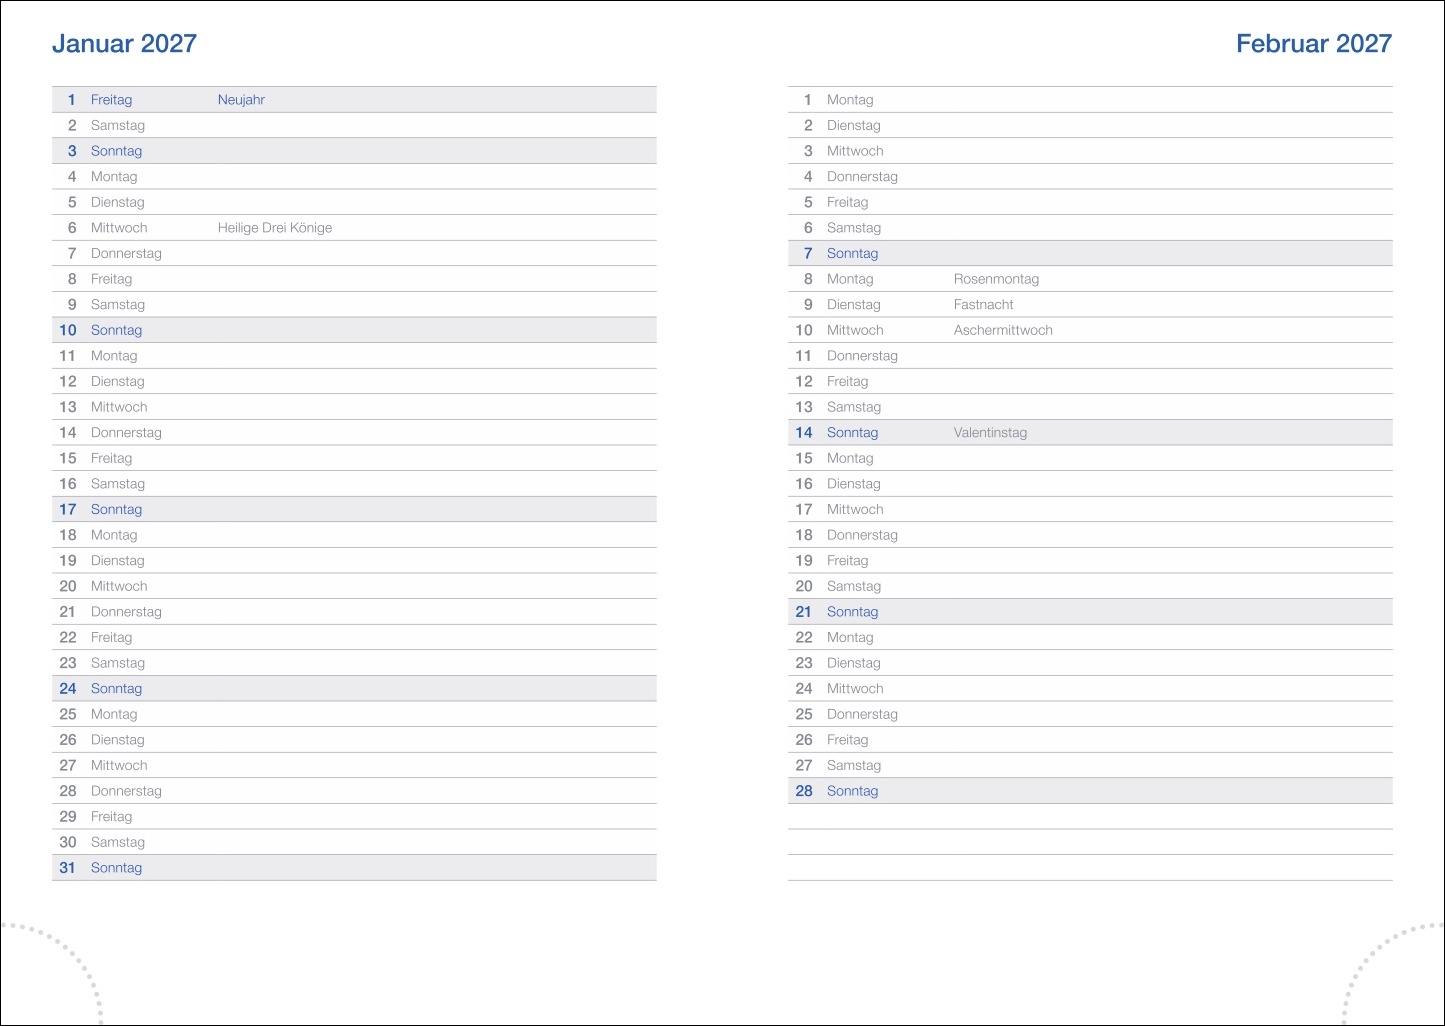Click the January 1 Freitag row
The width and height of the screenshot is (1445, 1026).
pos(111,100)
